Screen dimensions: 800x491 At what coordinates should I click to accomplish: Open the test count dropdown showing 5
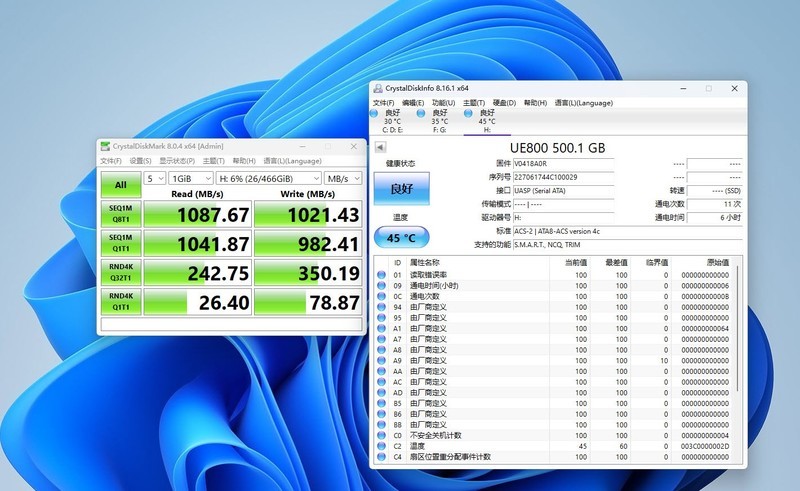[x=155, y=178]
